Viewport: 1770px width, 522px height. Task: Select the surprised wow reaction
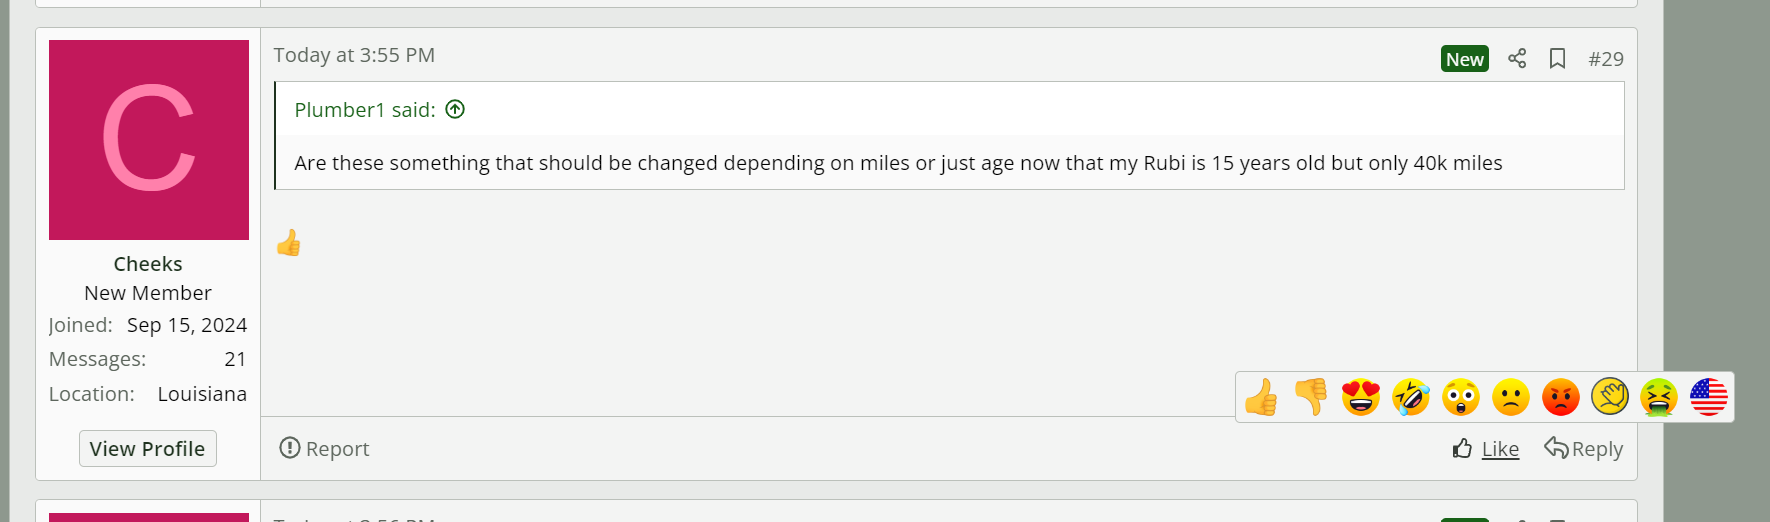pyautogui.click(x=1461, y=397)
